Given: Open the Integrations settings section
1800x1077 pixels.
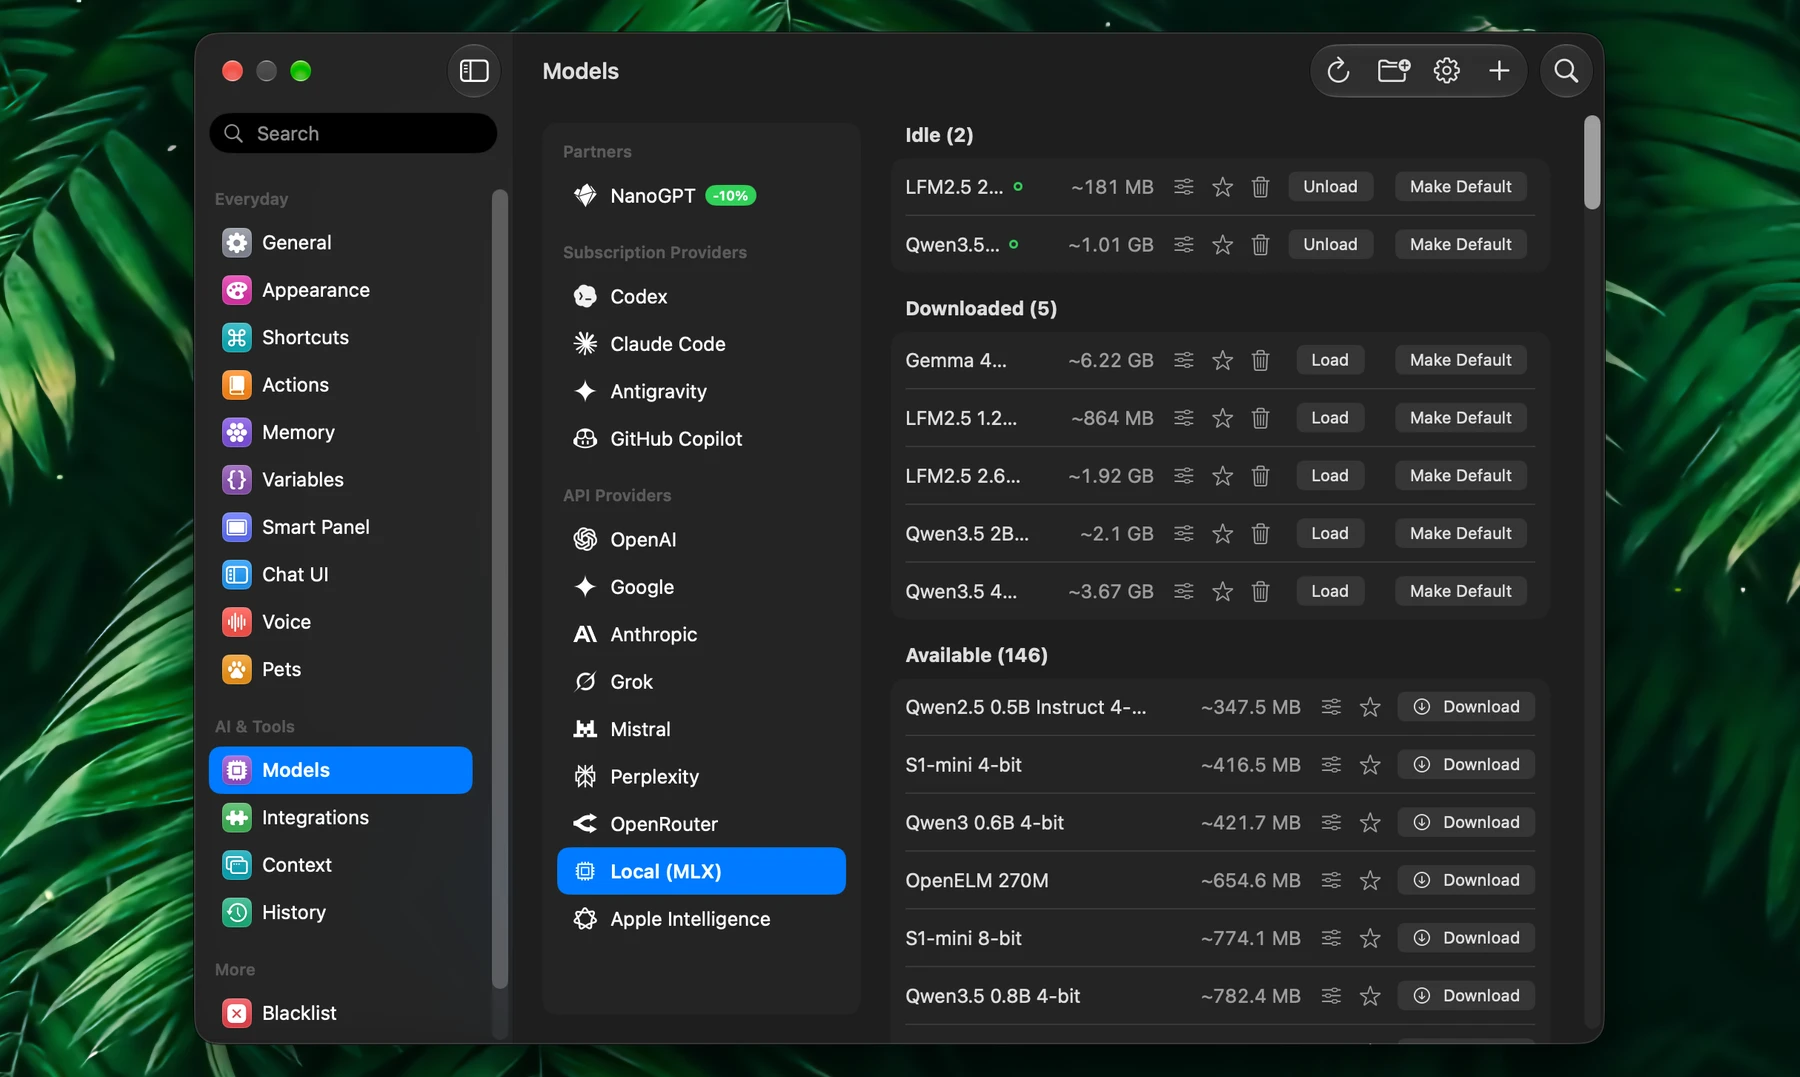Looking at the screenshot, I should click(340, 818).
